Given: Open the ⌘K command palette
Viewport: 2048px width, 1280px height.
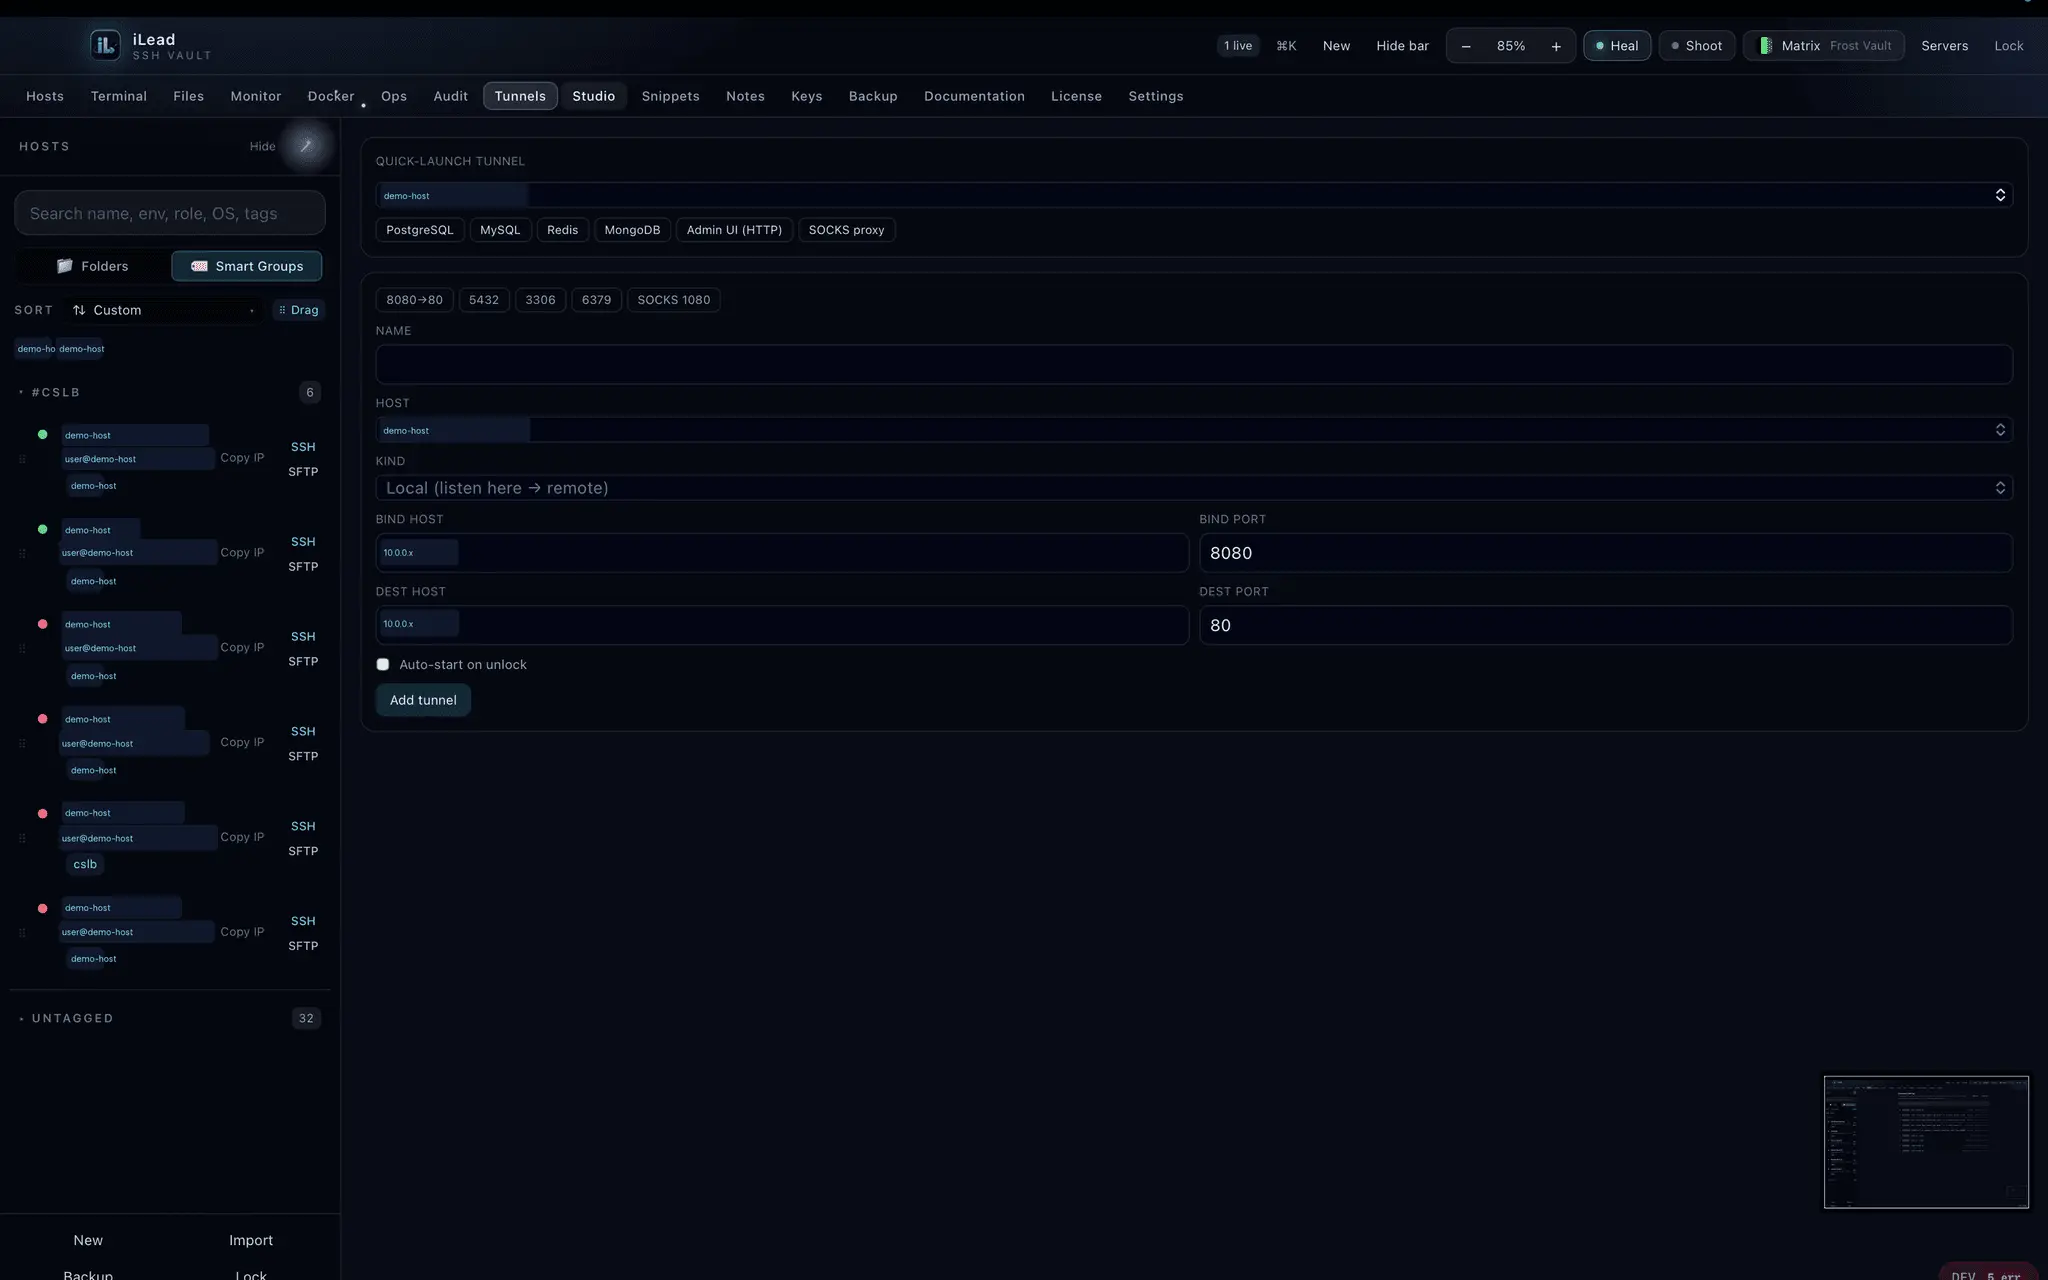Looking at the screenshot, I should 1286,46.
